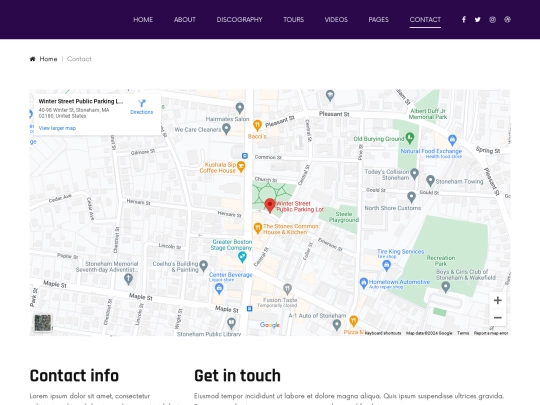Click the Hometown Automotive marker

[x=364, y=283]
